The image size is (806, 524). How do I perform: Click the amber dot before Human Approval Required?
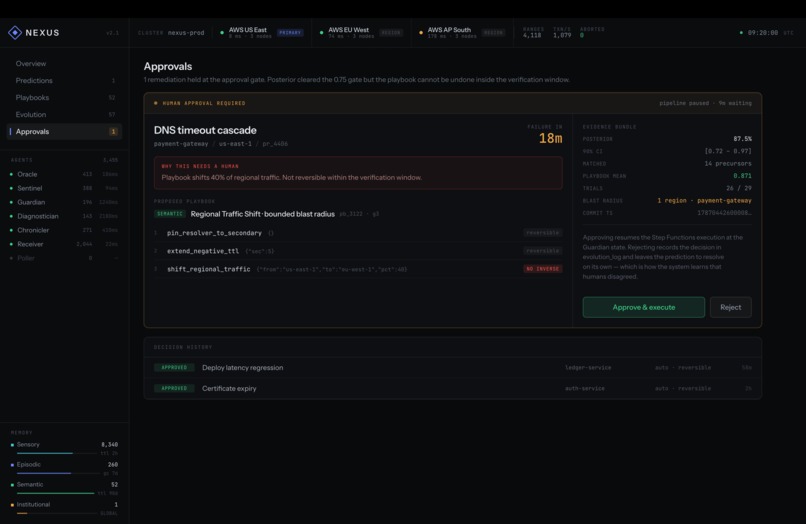click(156, 103)
